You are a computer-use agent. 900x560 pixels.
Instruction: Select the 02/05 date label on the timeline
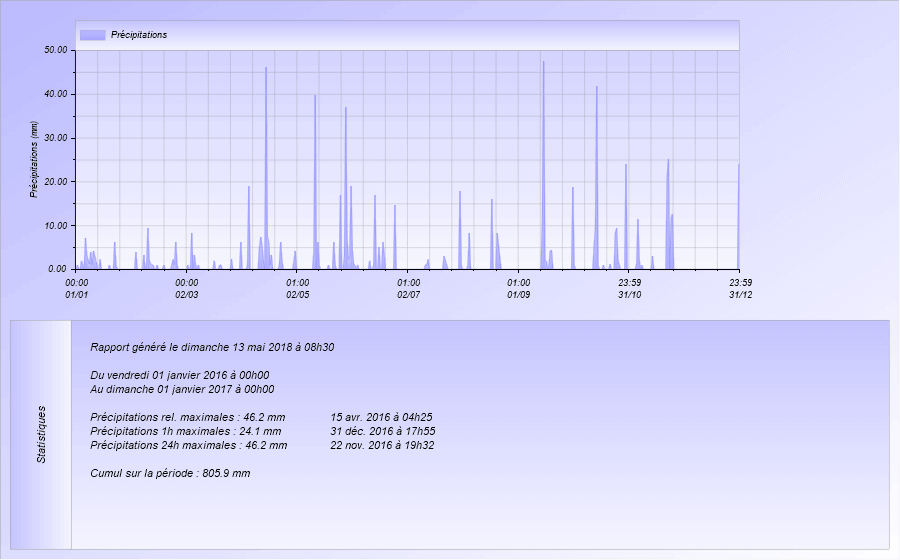pyautogui.click(x=298, y=295)
